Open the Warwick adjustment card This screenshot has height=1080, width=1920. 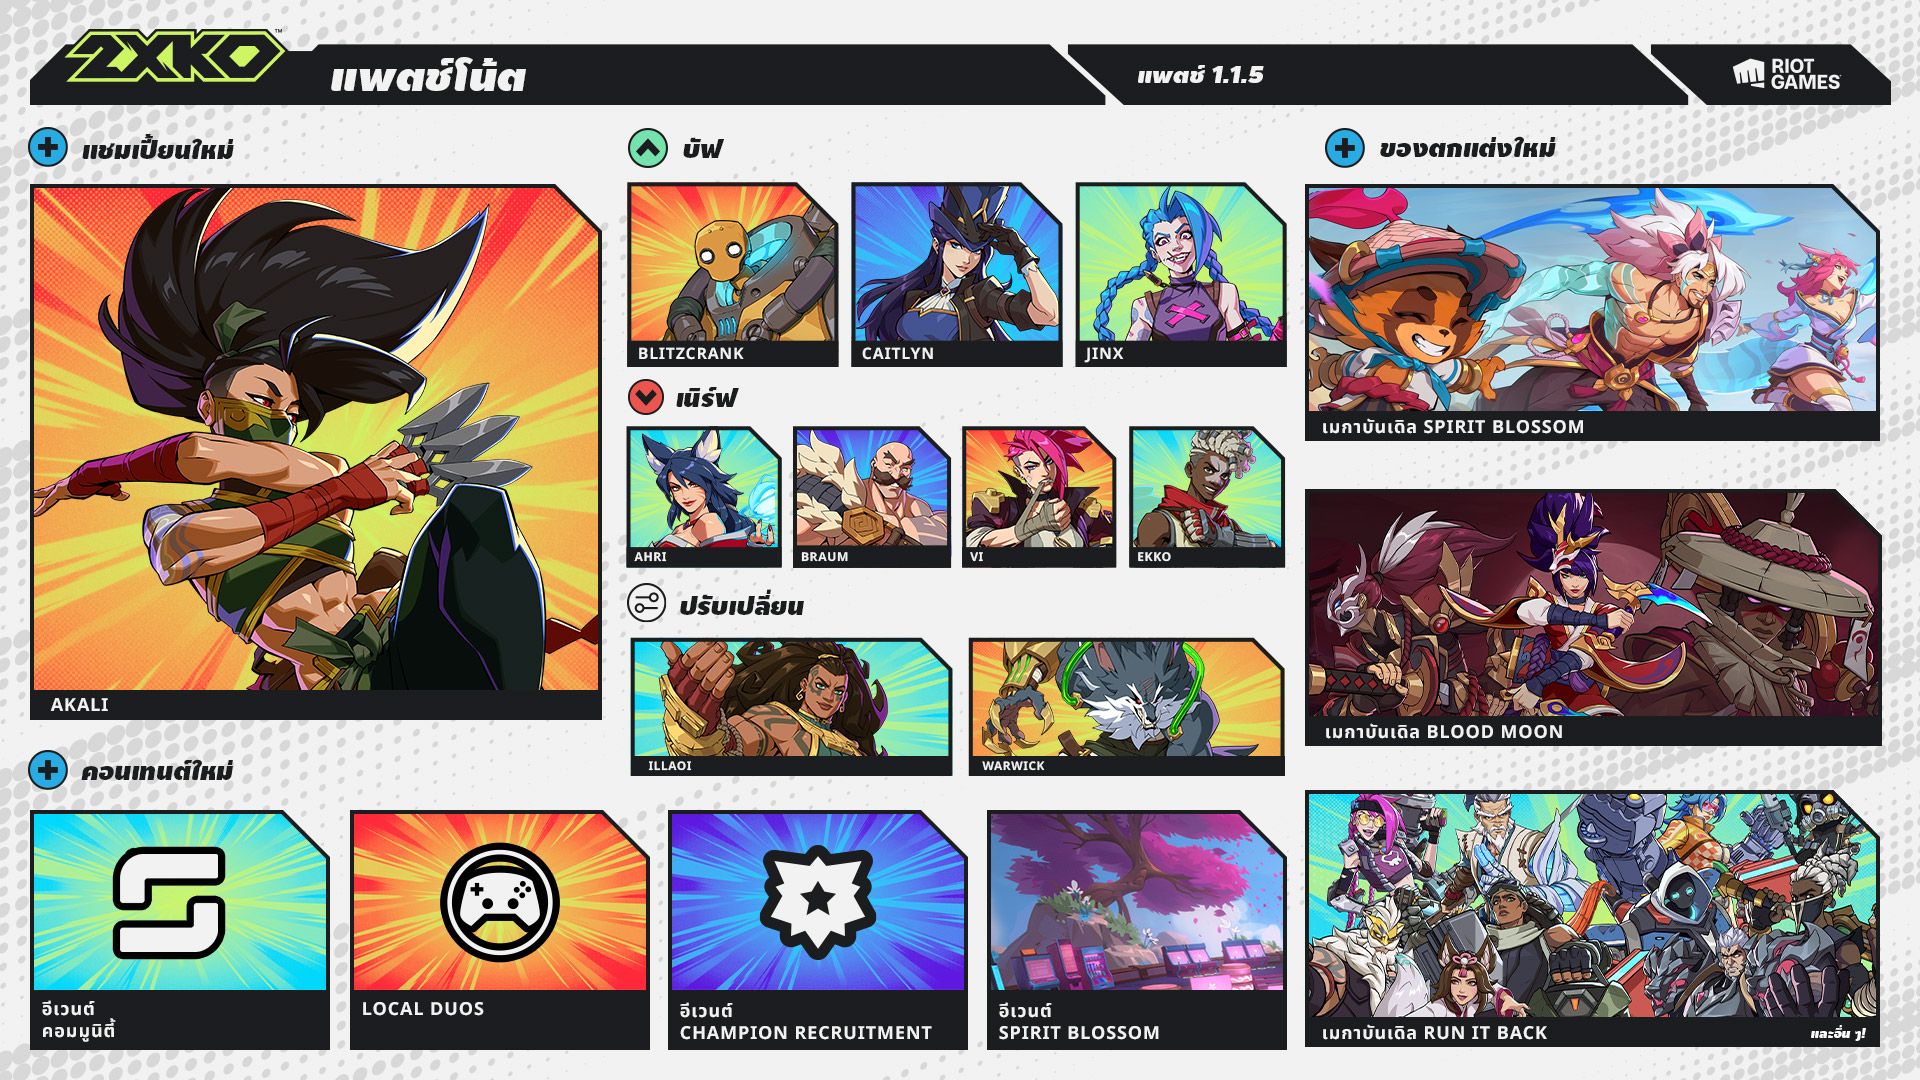pyautogui.click(x=1126, y=707)
